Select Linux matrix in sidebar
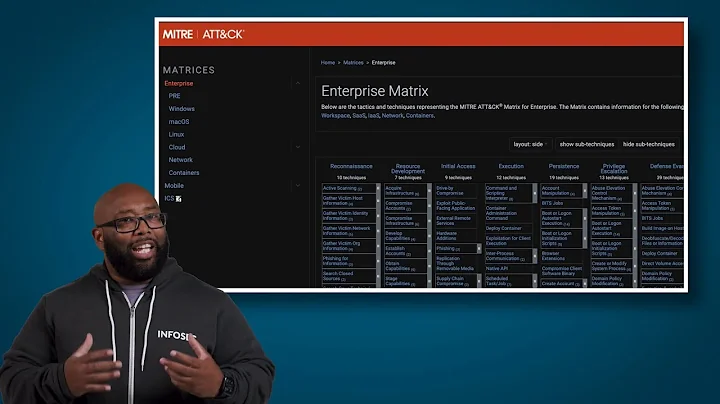This screenshot has width=720, height=404. coord(176,135)
